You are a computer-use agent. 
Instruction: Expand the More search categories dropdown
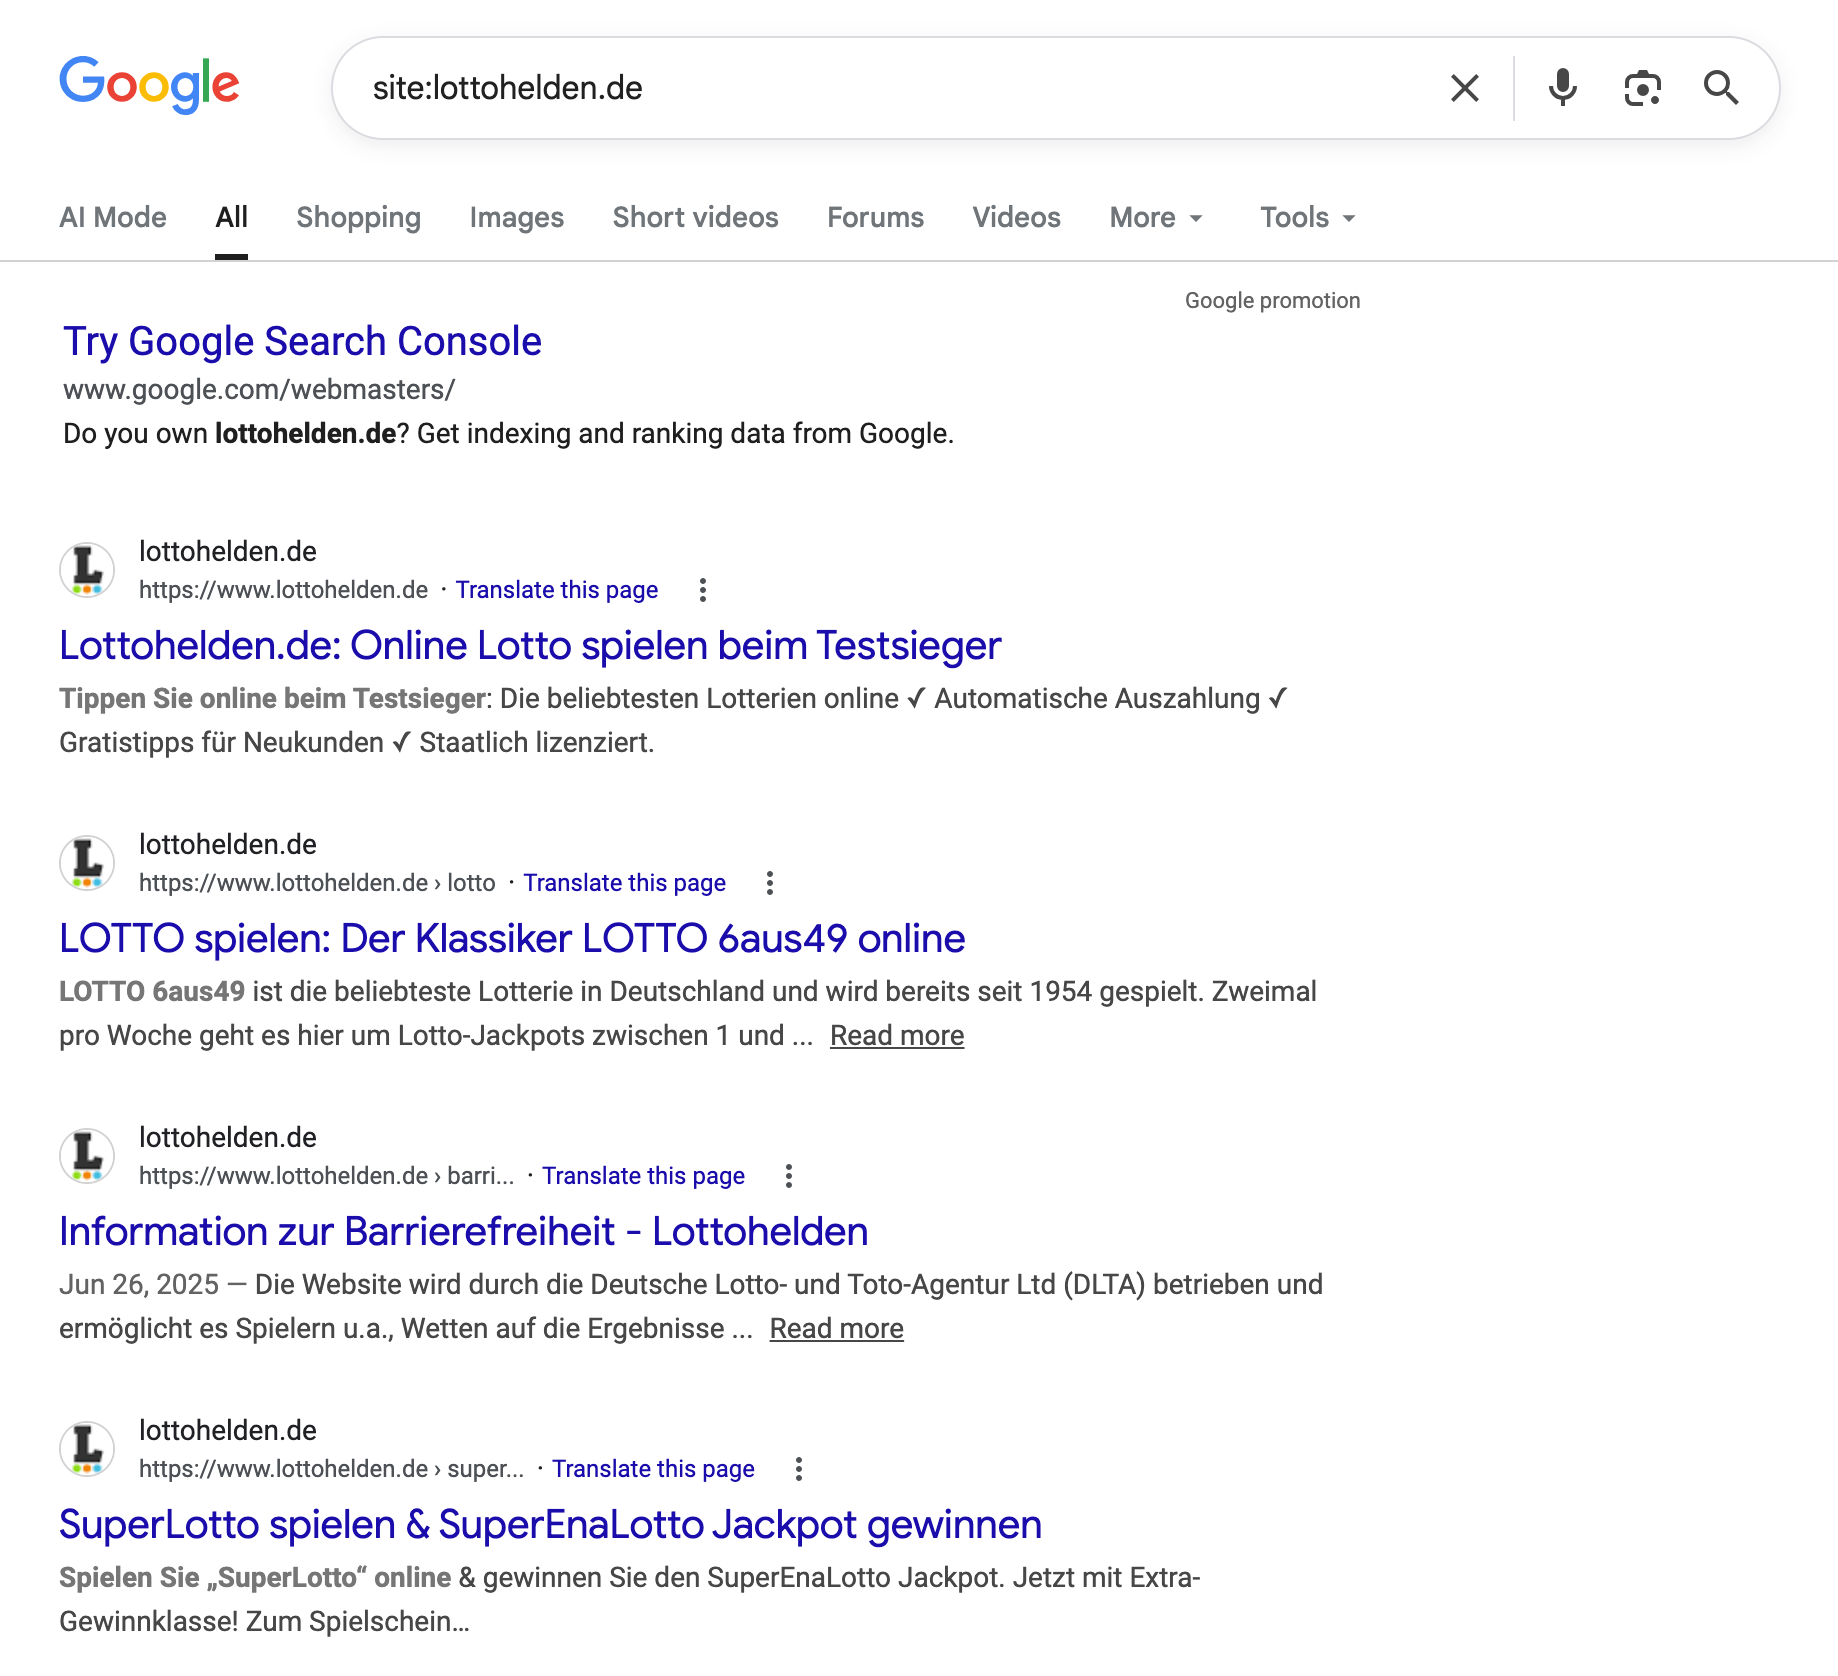[x=1155, y=217]
